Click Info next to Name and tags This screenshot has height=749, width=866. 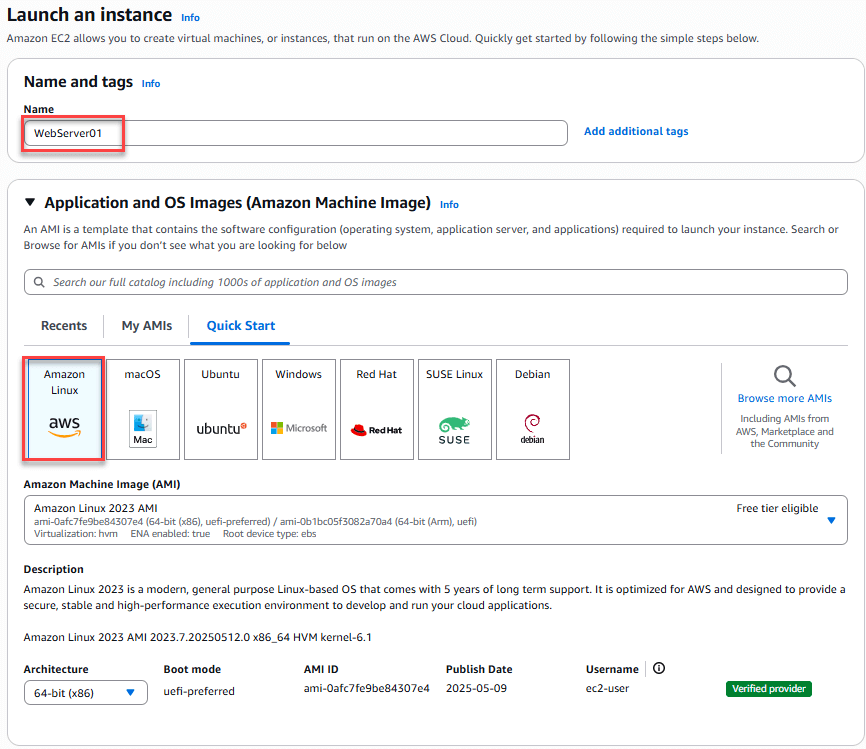point(150,84)
